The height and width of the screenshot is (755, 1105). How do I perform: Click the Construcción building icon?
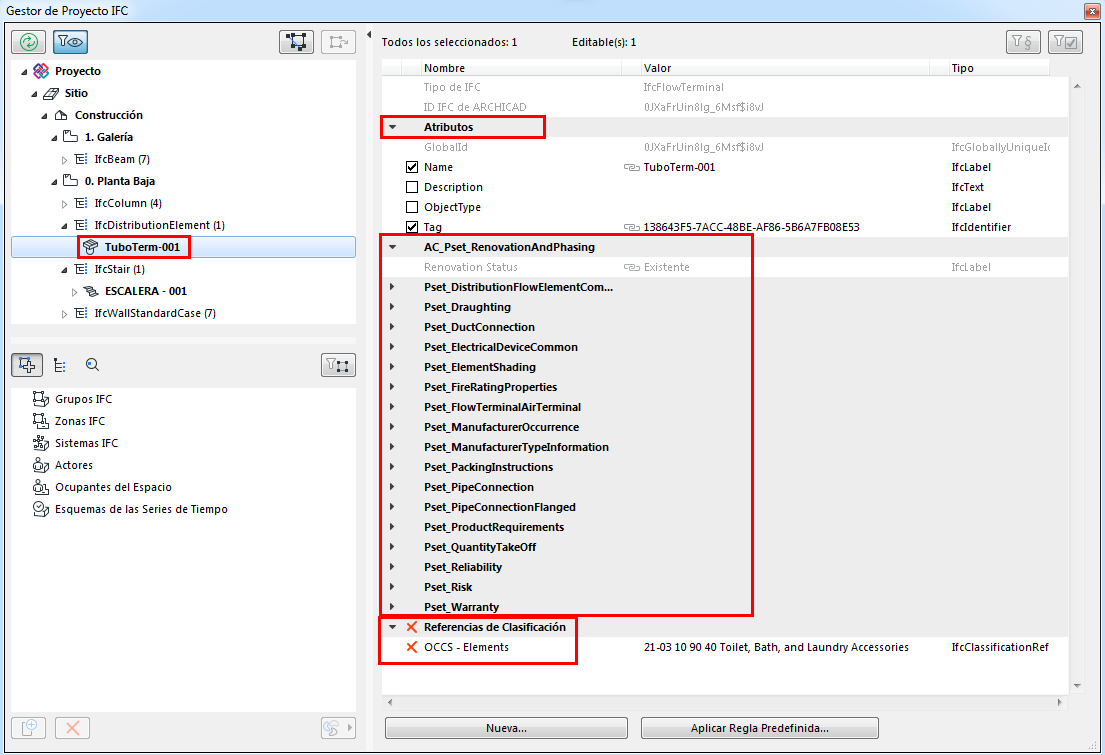pyautogui.click(x=61, y=115)
